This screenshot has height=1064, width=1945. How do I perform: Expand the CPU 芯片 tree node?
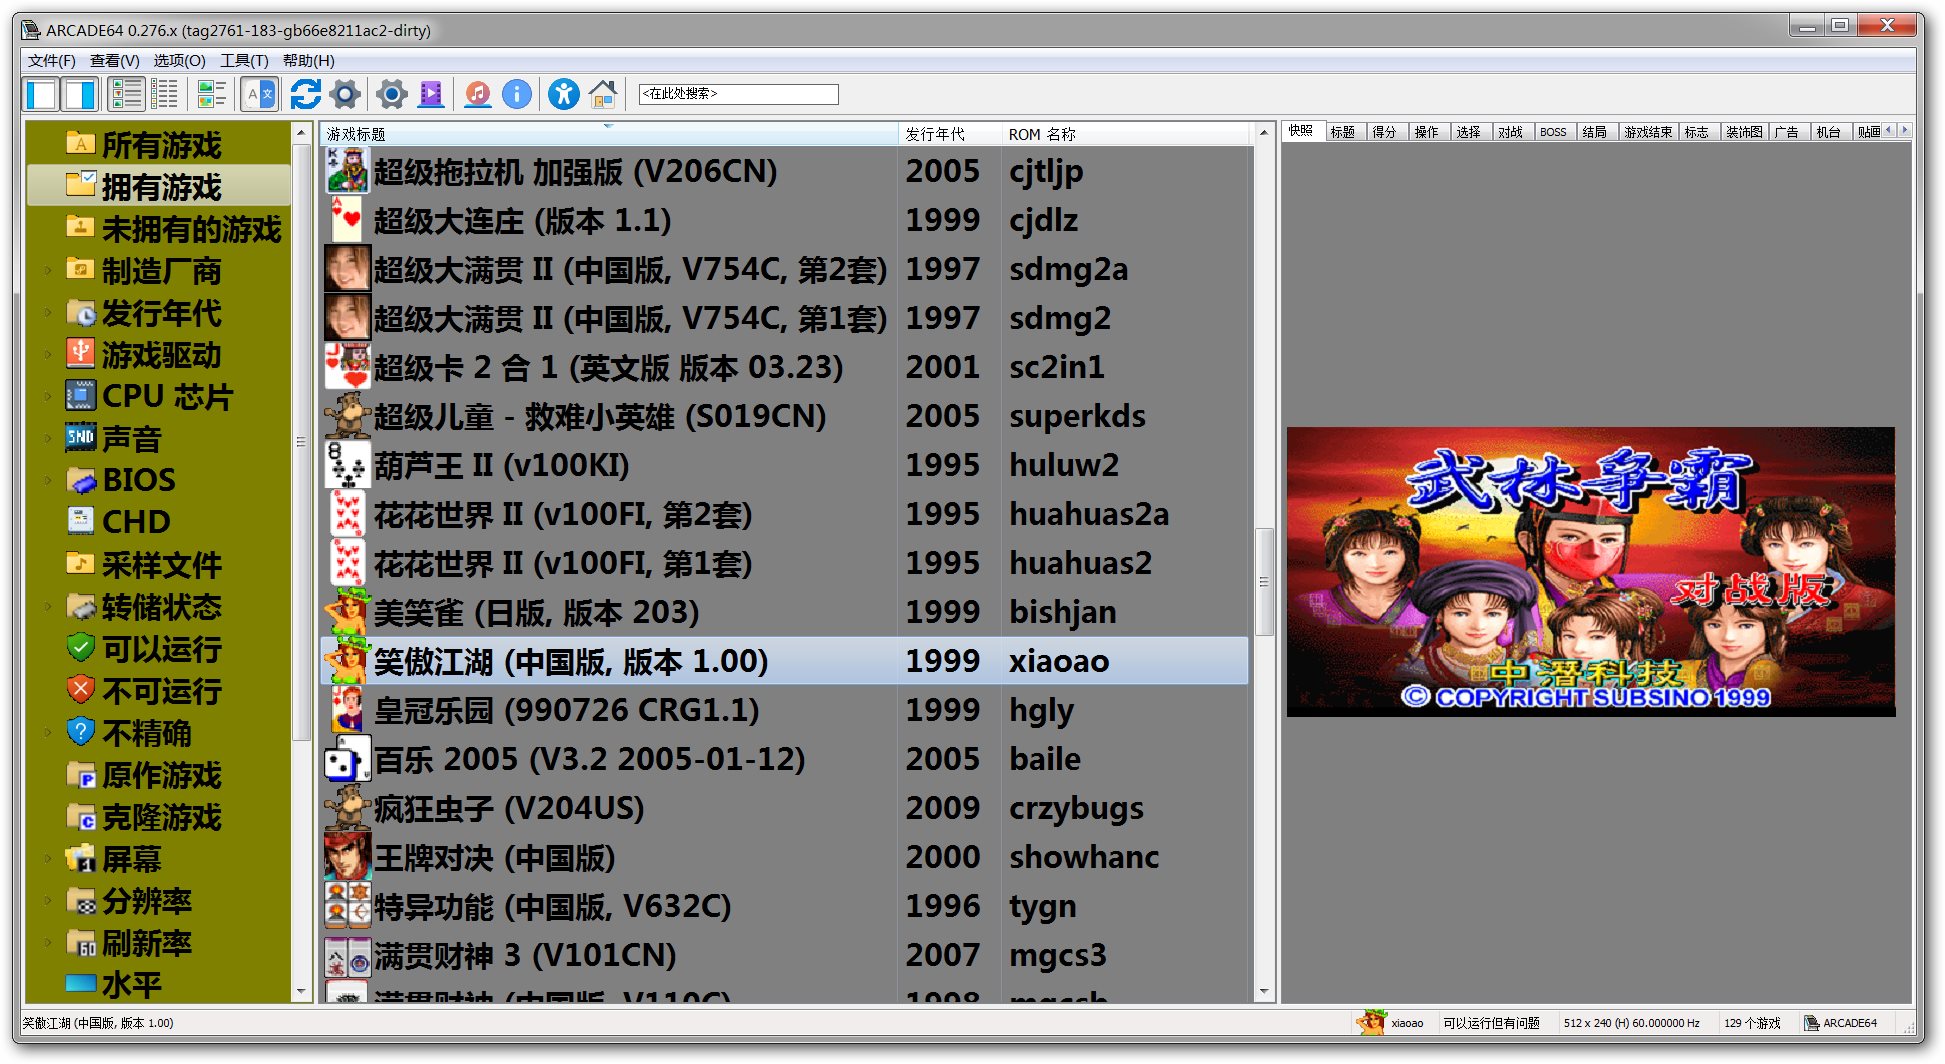tap(48, 396)
